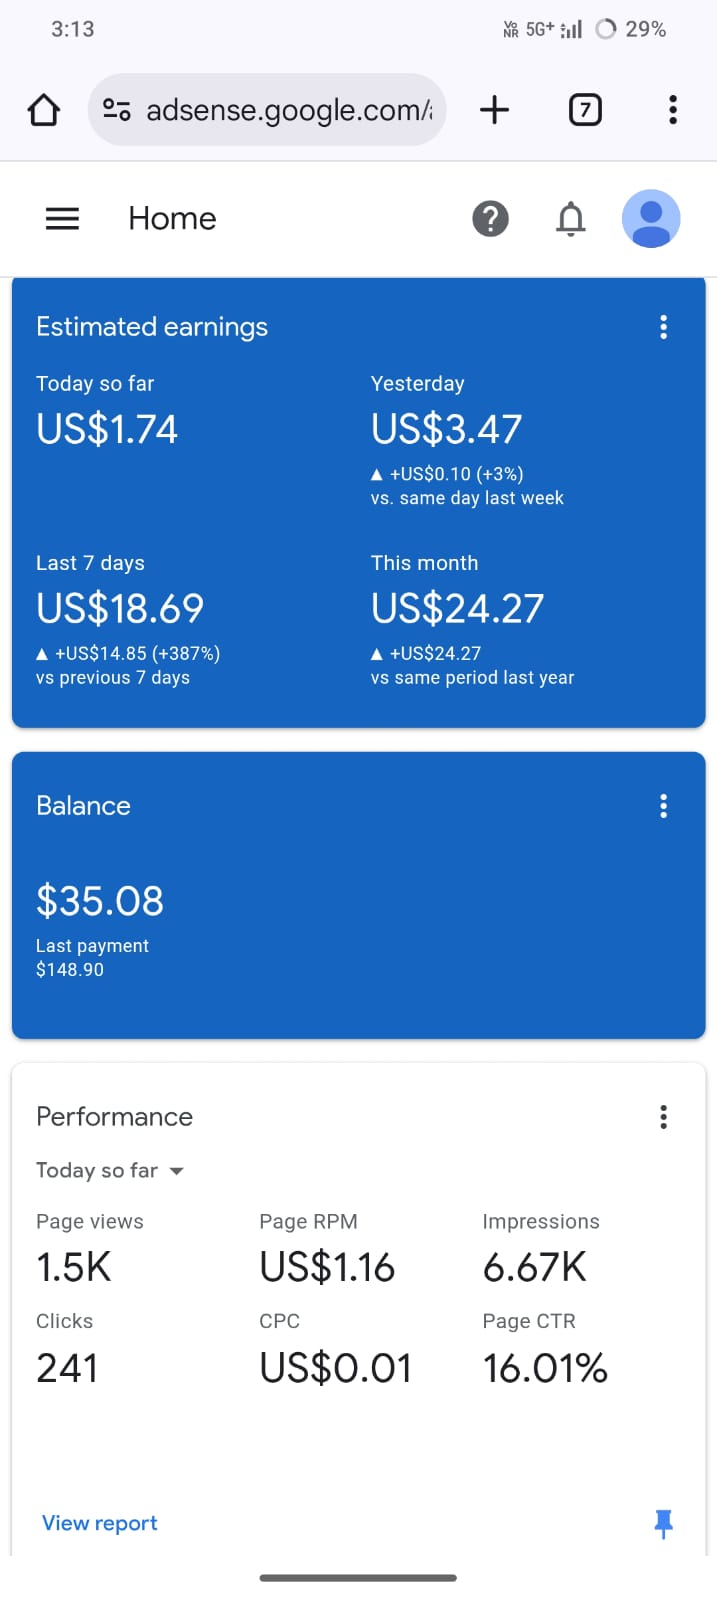The image size is (717, 1600).
Task: Show open tabs switcher
Action: (x=585, y=110)
